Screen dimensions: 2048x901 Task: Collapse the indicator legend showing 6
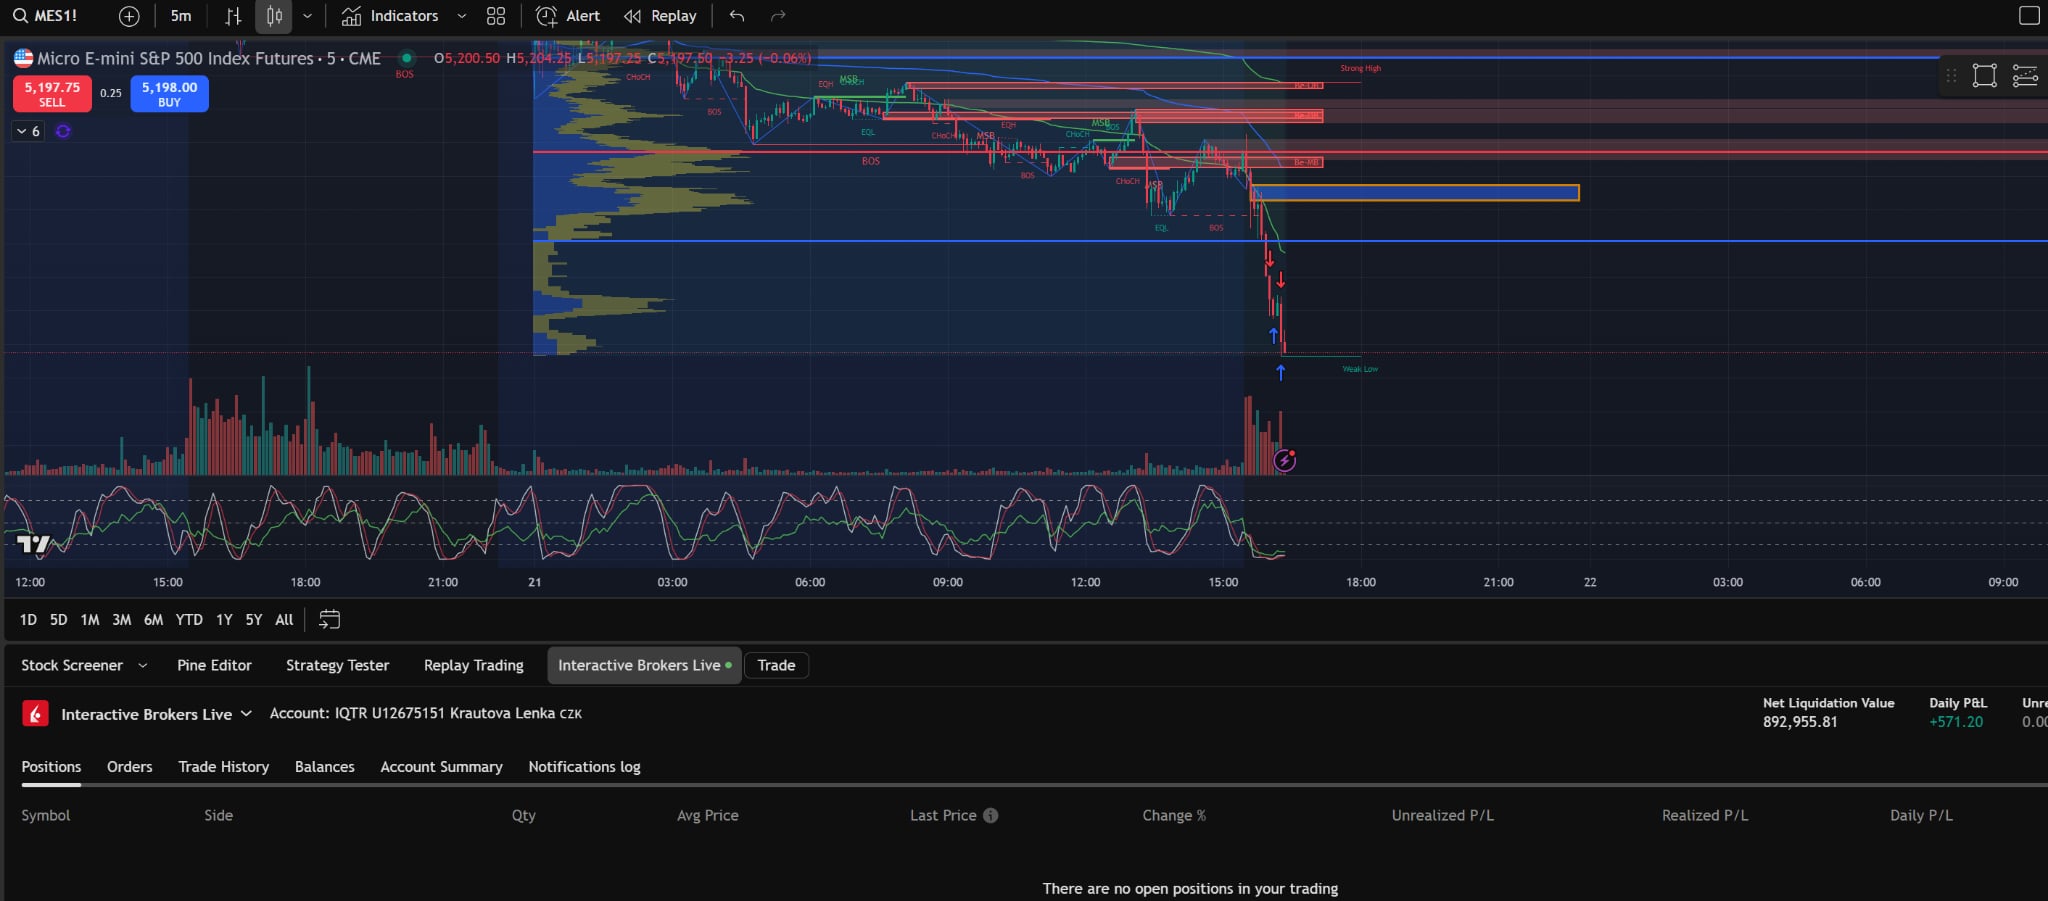tap(28, 131)
